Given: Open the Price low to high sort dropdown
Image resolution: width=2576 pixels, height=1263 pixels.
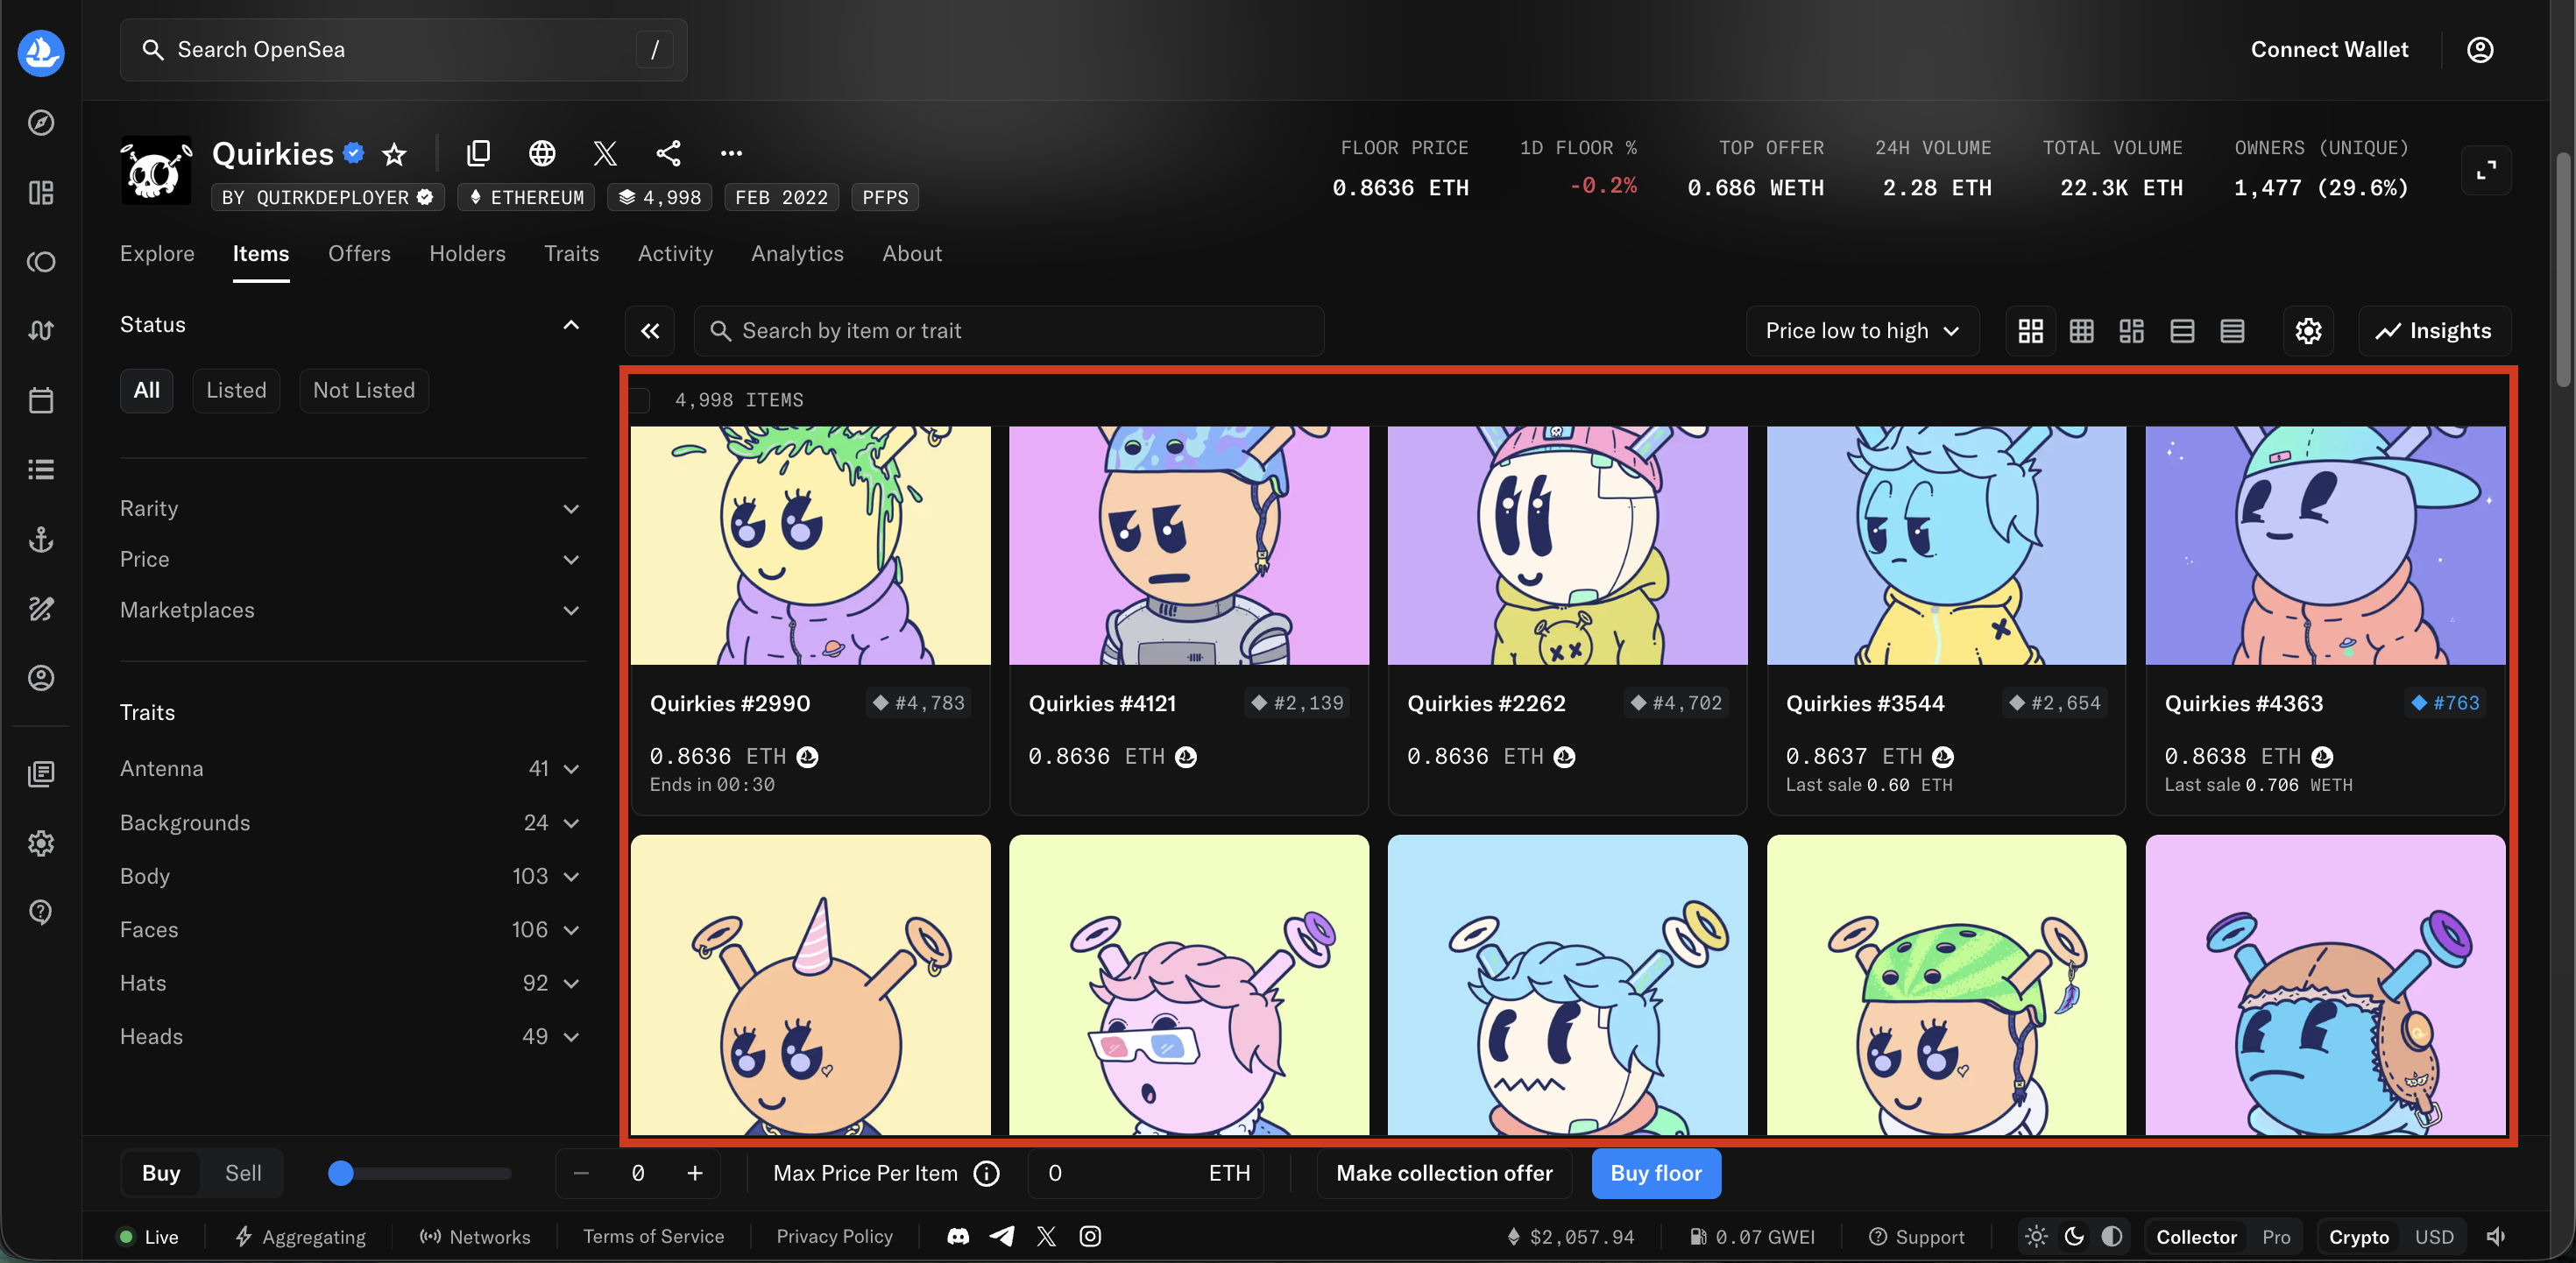Looking at the screenshot, I should tap(1862, 330).
